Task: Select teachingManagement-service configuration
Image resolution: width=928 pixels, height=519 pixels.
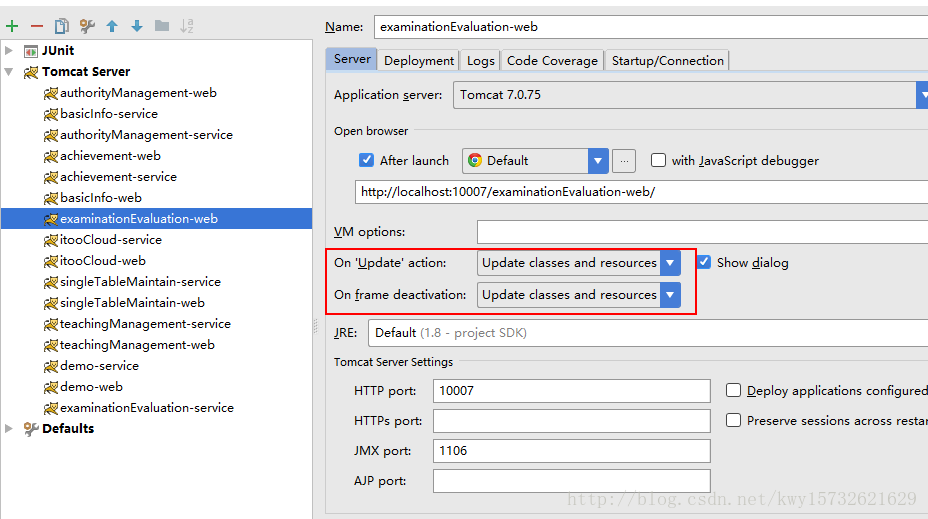Action: pyautogui.click(x=145, y=324)
